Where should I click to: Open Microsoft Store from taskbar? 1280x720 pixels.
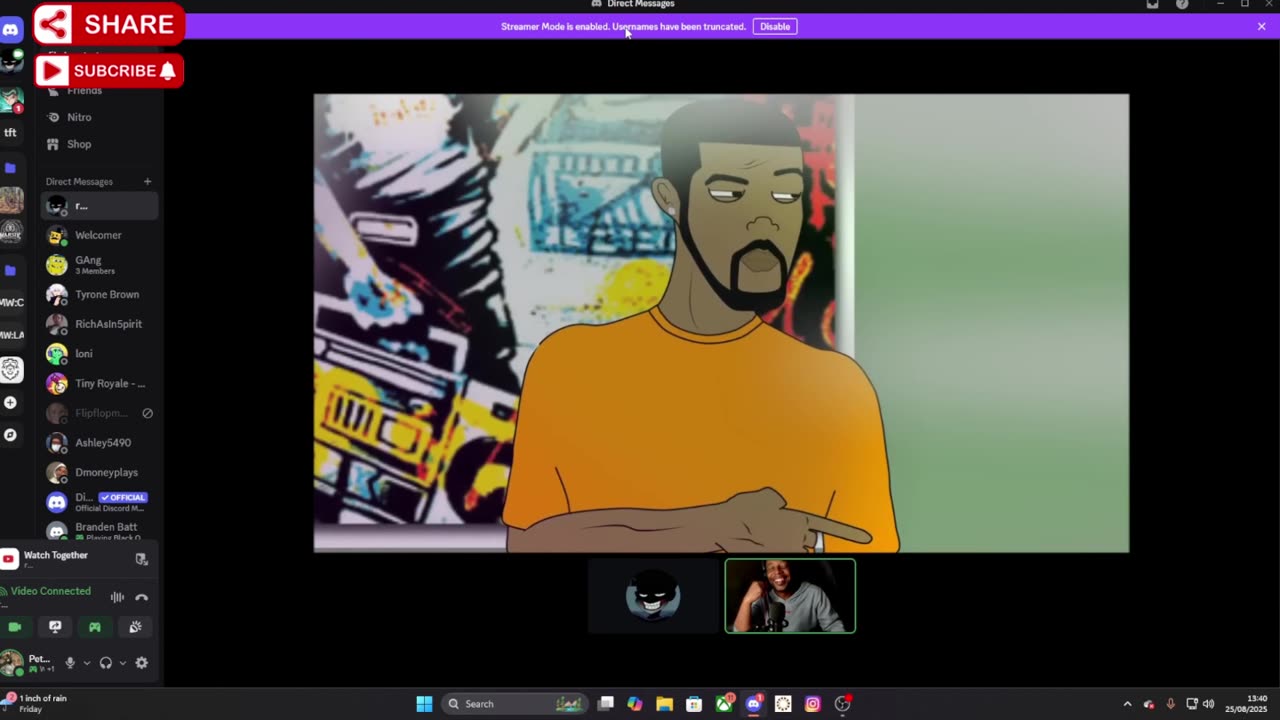694,704
